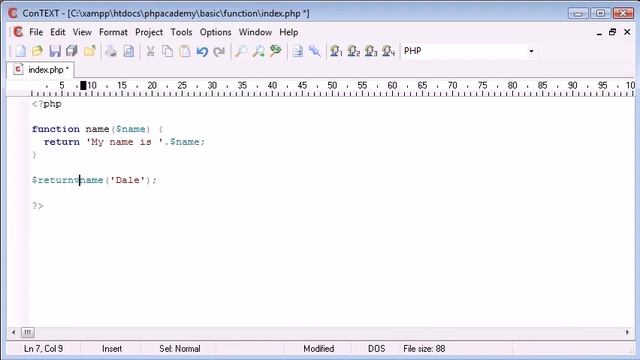Click horizontal scrollbar right arrow

click(627, 332)
